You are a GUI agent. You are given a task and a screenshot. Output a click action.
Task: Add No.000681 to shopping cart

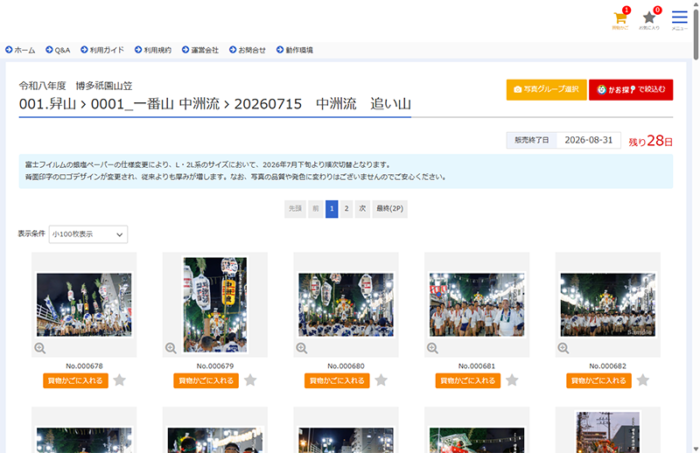(468, 381)
